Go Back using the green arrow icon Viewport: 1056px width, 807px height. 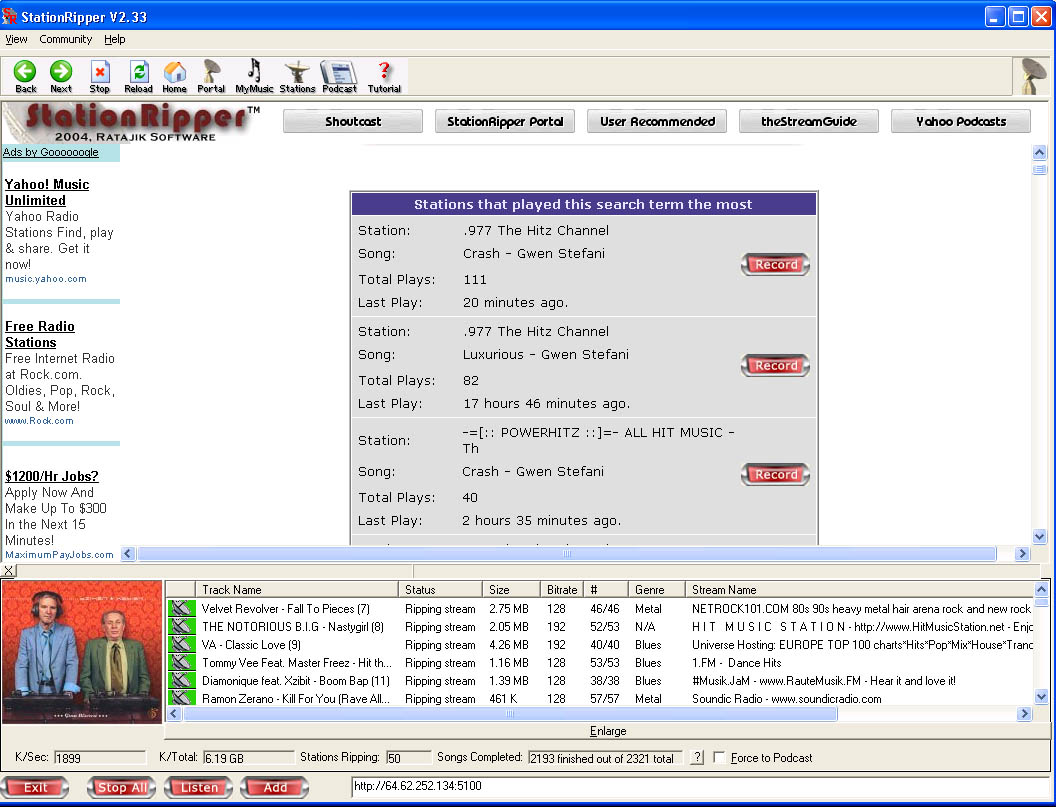pyautogui.click(x=26, y=76)
